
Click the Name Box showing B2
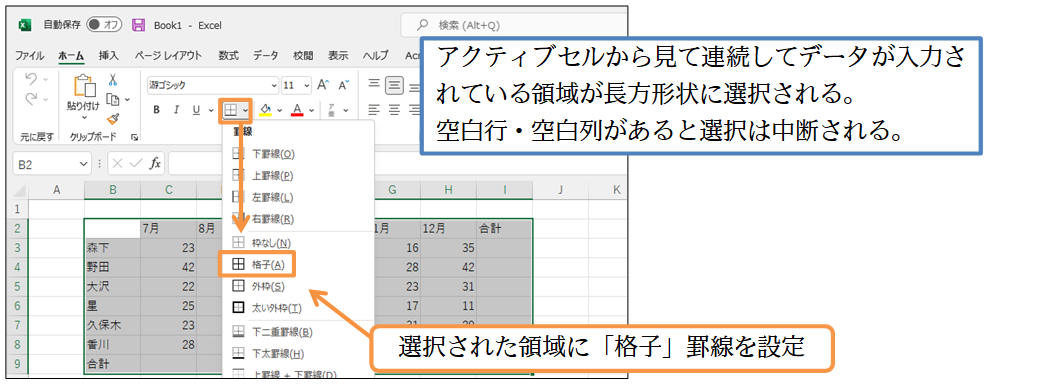pos(52,163)
